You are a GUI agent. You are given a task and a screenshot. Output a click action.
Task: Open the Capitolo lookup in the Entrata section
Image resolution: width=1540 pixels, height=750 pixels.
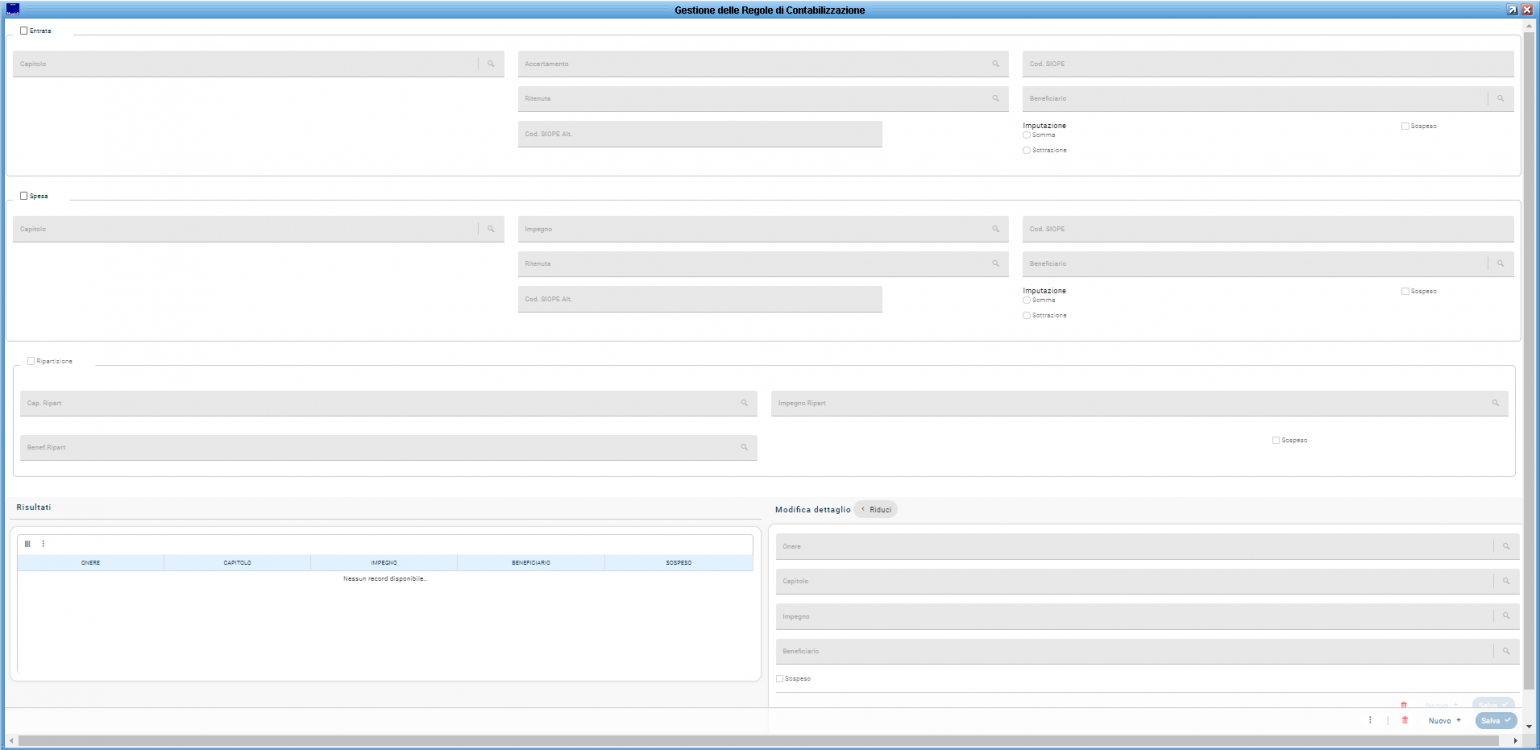click(491, 64)
